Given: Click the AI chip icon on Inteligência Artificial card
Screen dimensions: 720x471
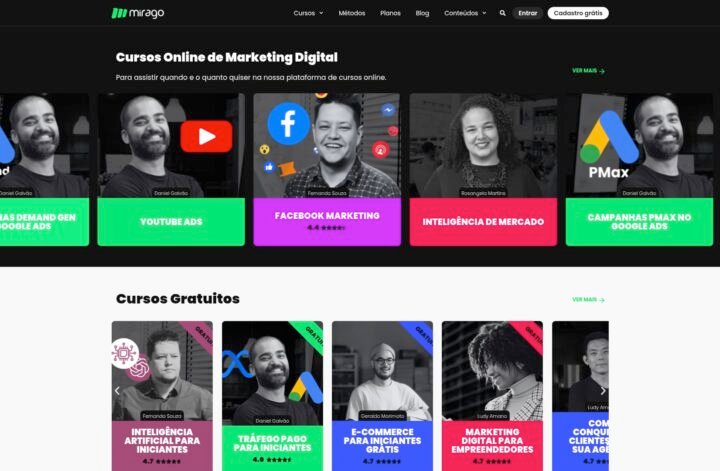Looking at the screenshot, I should 124,353.
